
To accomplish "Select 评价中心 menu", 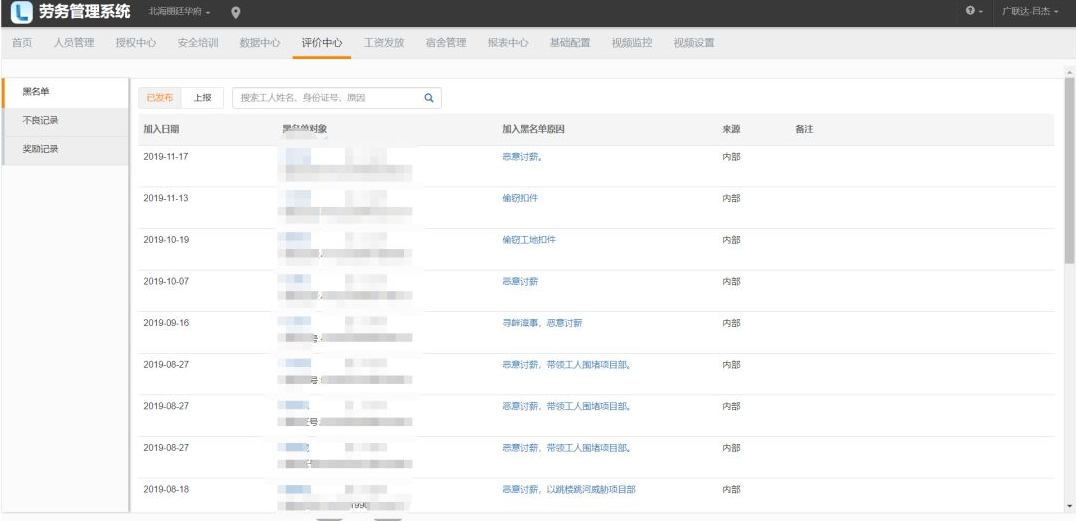I will [x=322, y=43].
